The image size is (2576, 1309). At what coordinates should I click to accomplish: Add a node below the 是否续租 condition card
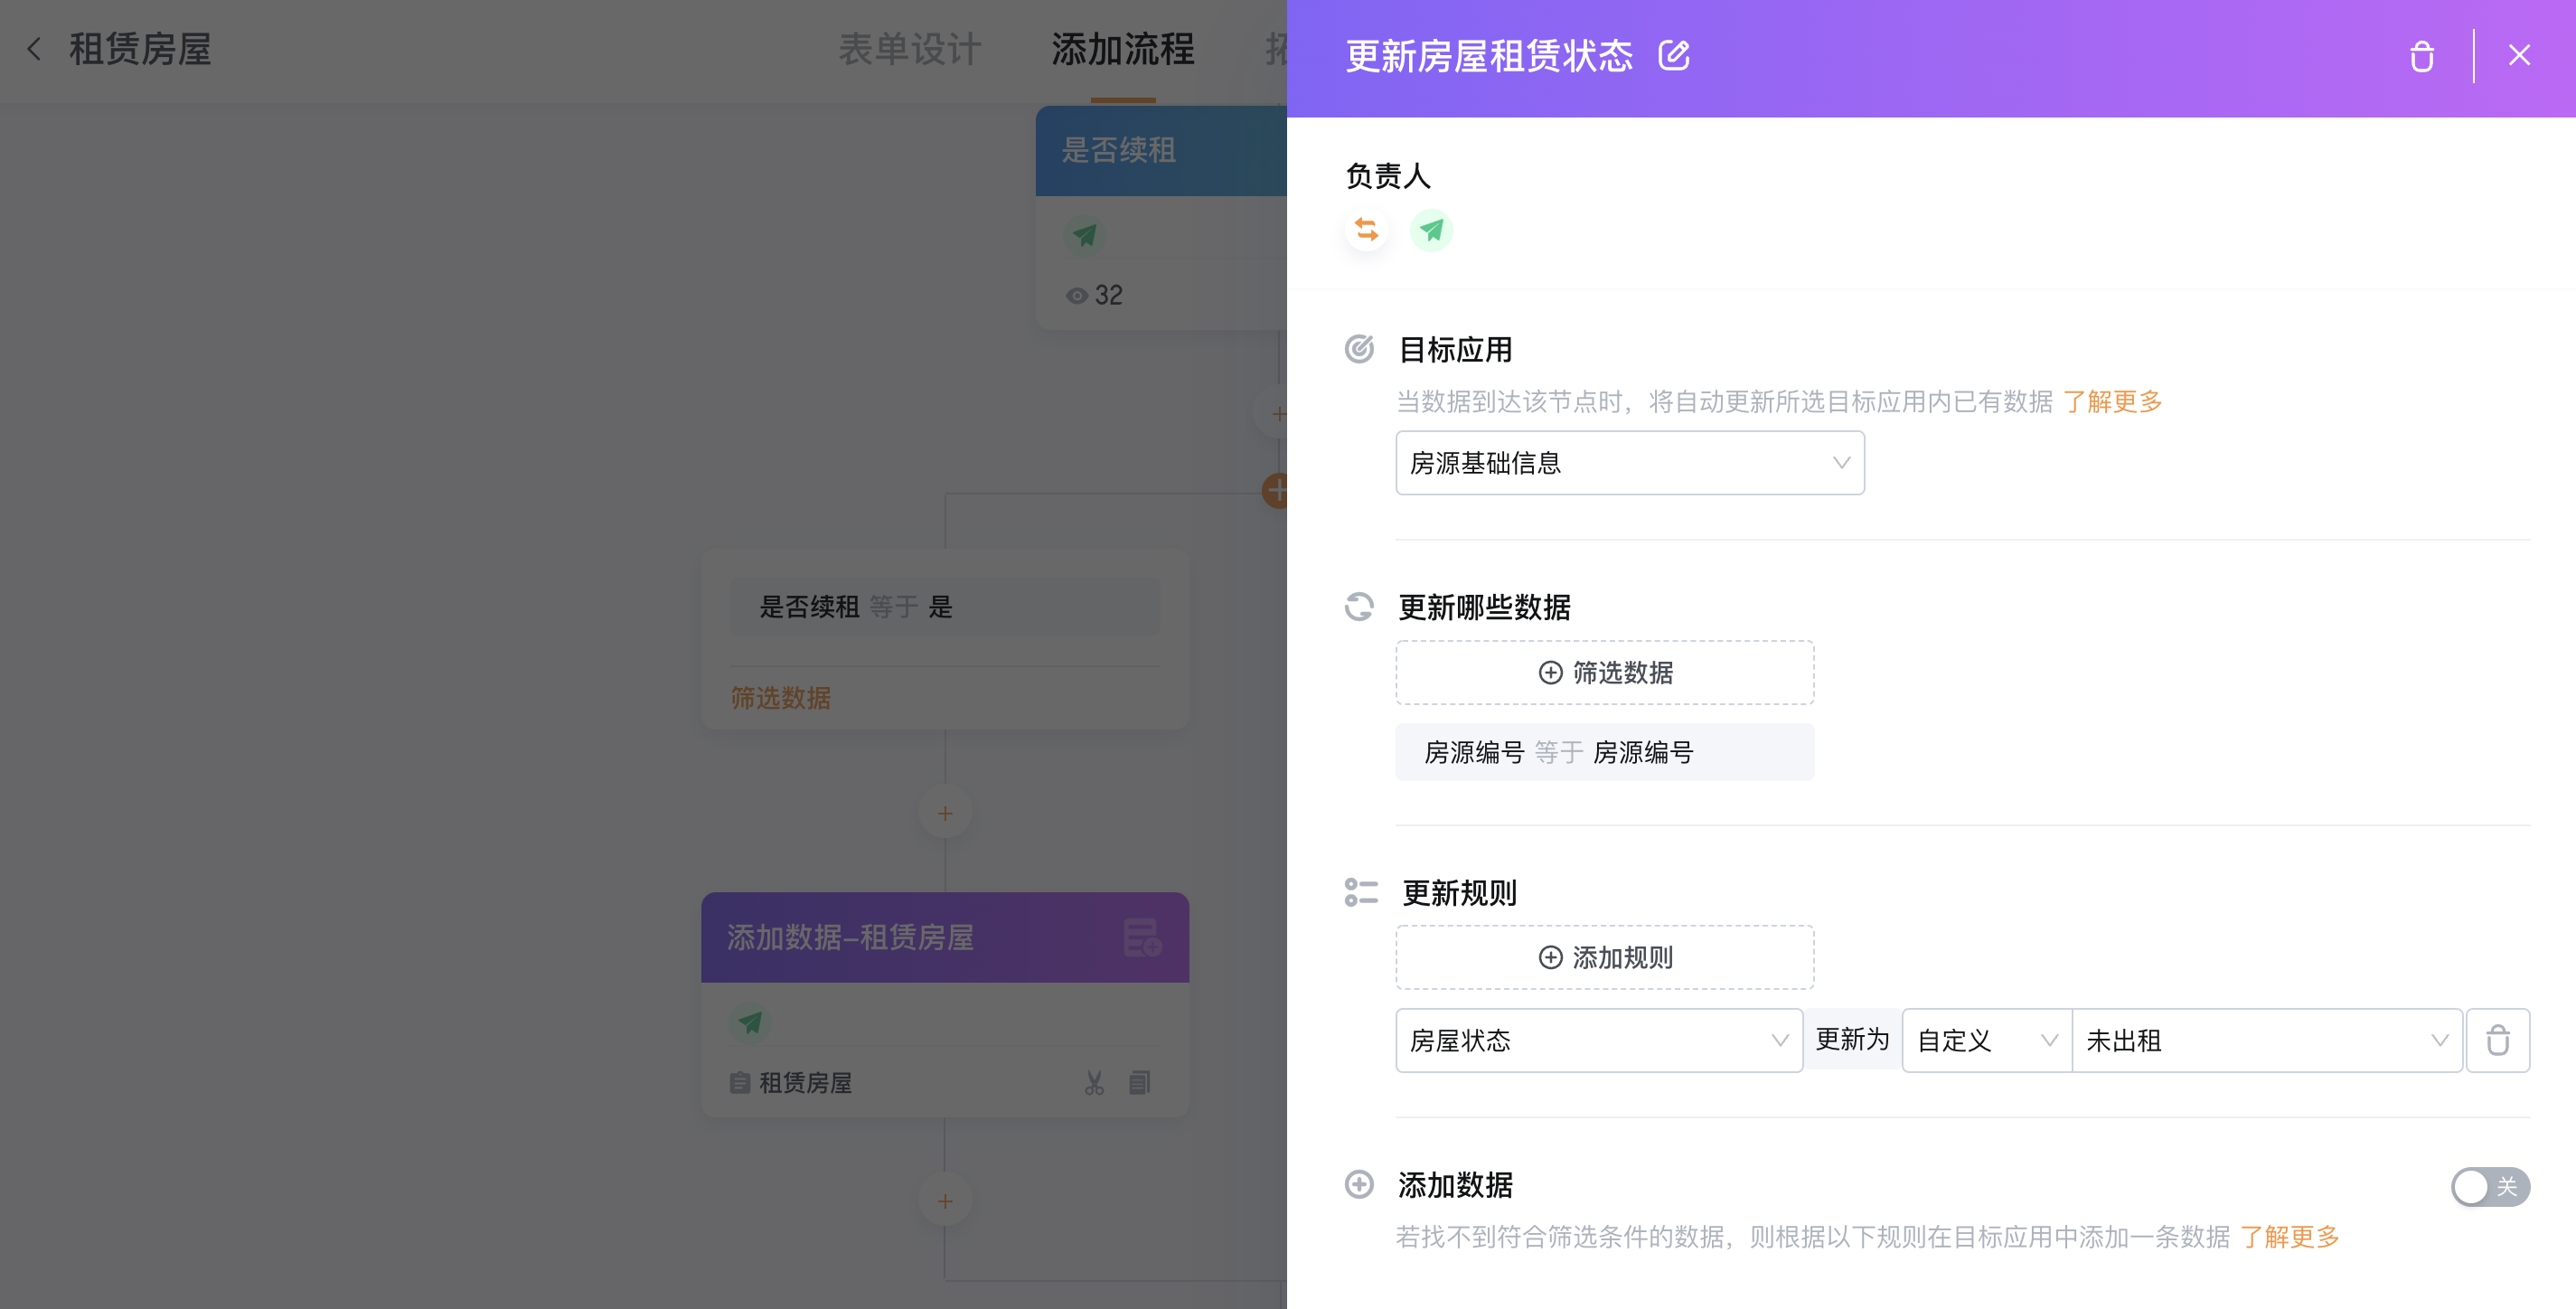coord(945,814)
